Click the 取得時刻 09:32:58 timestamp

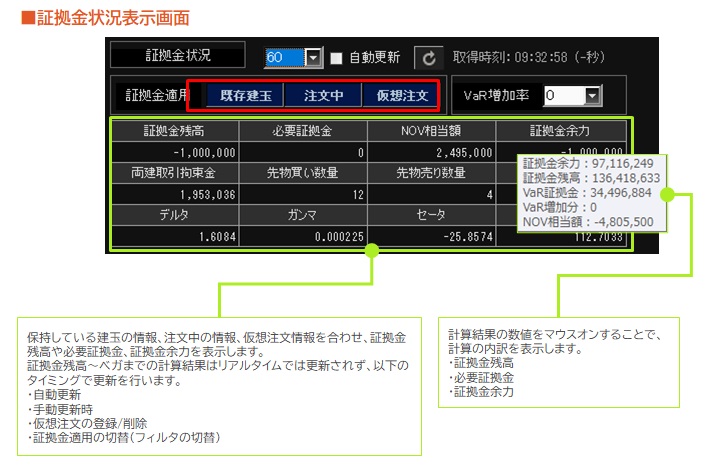point(529,57)
